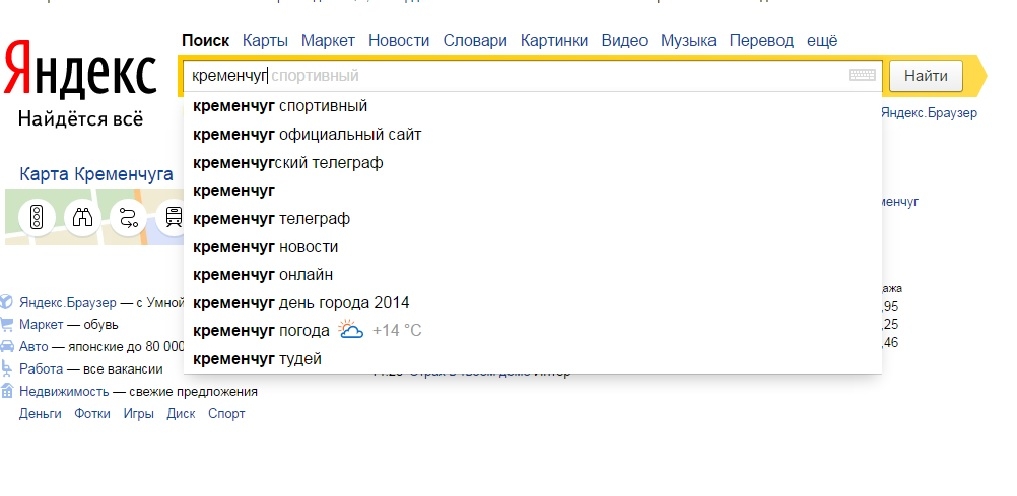Click the shopping cart icon beside Маркет
Screen dimensions: 1017x496
coord(7,325)
